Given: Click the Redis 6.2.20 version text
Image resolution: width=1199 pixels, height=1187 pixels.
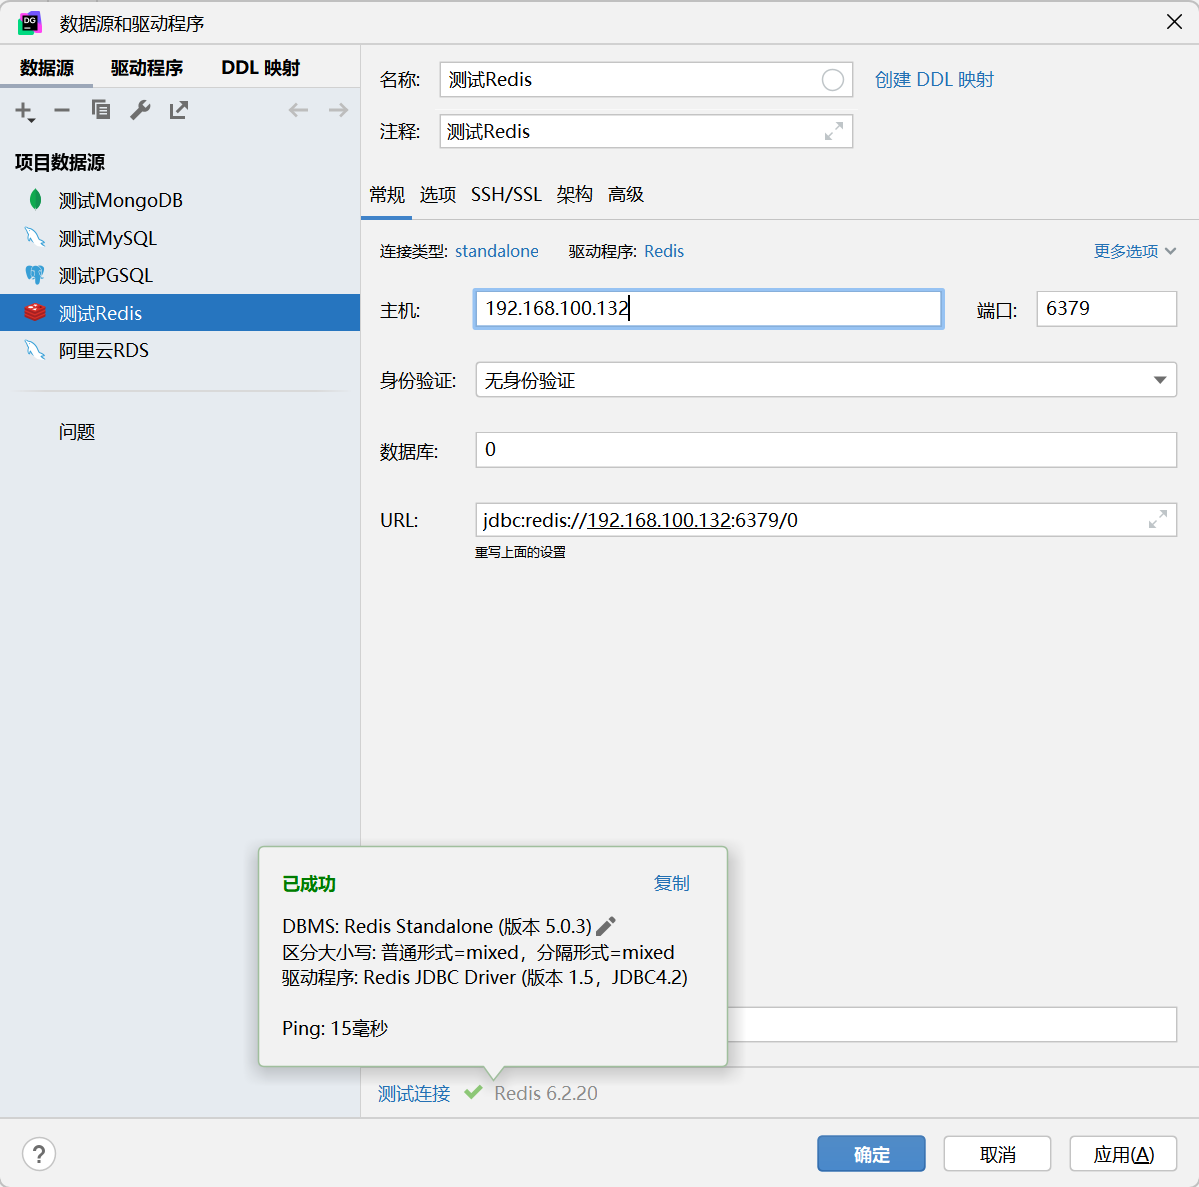Looking at the screenshot, I should 545,1093.
